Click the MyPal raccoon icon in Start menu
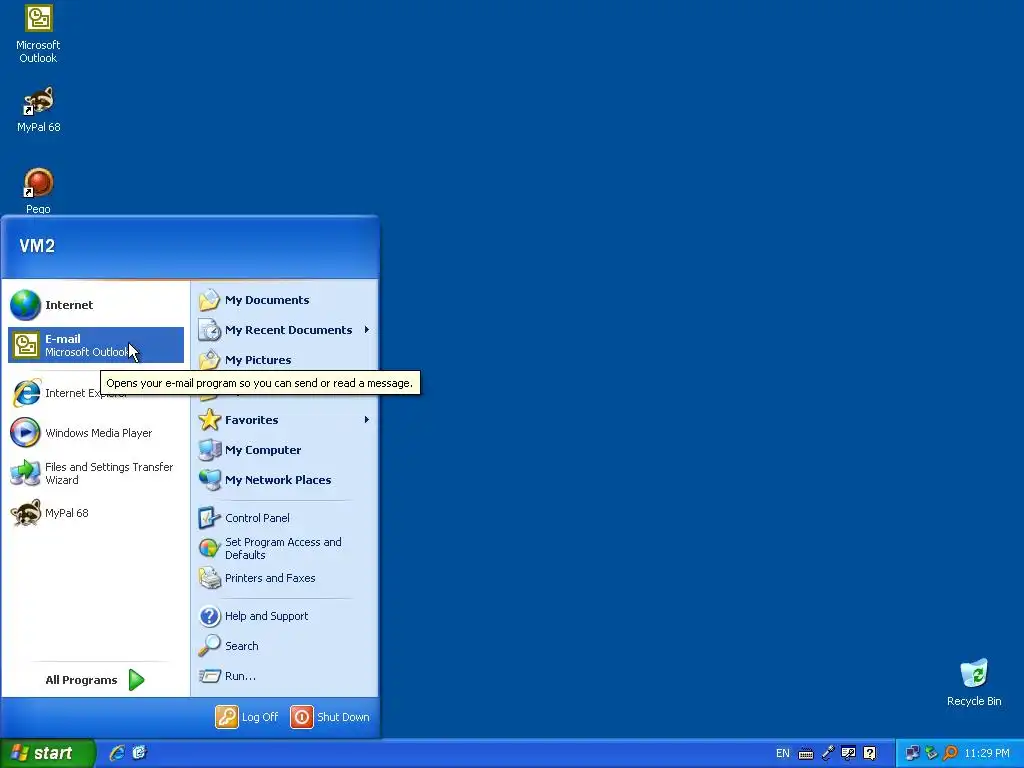Screen dimensions: 1024x768 [x=26, y=513]
